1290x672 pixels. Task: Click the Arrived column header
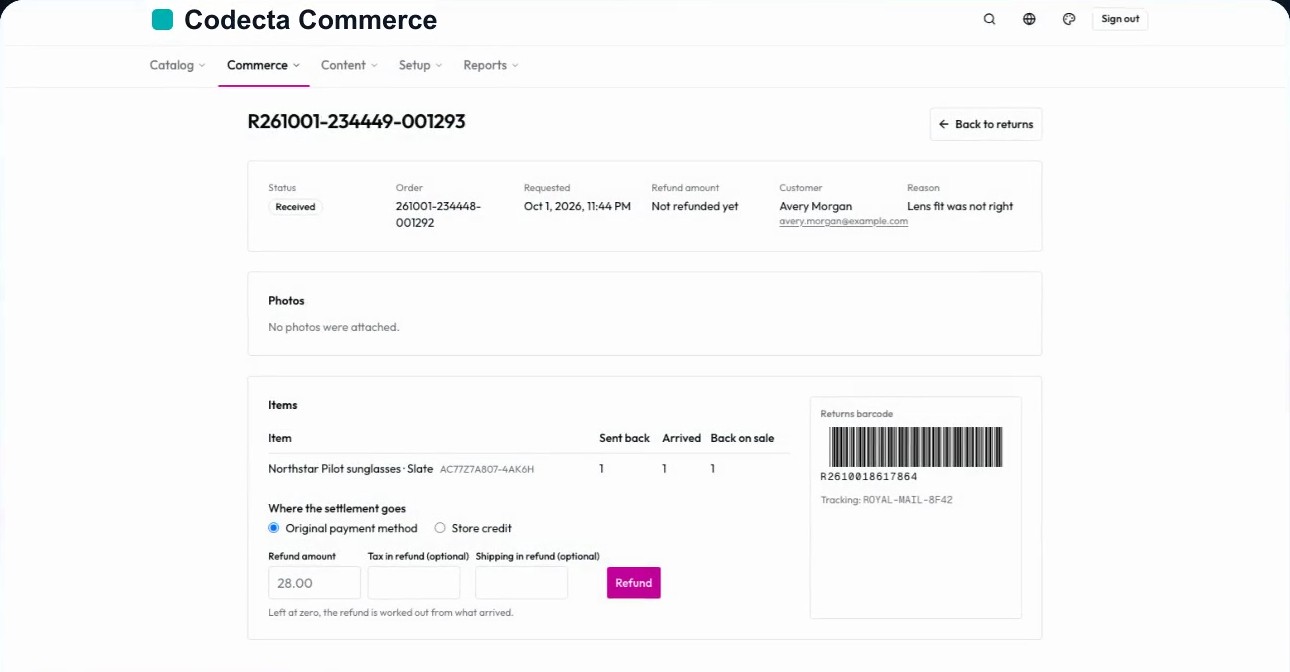[681, 438]
